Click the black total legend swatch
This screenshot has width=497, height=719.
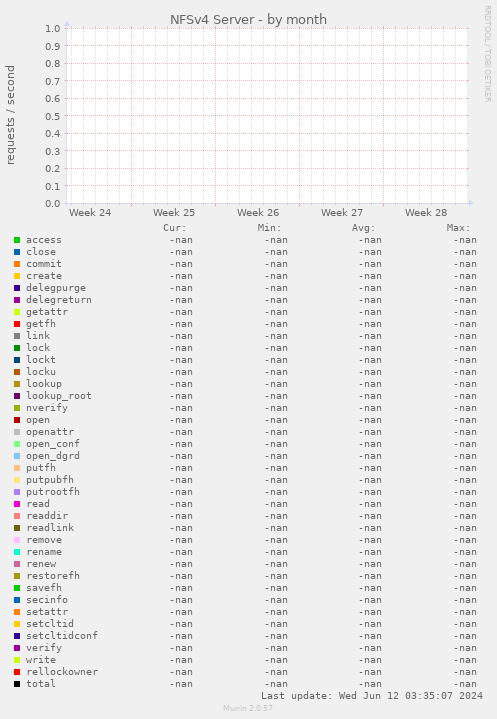[x=17, y=684]
